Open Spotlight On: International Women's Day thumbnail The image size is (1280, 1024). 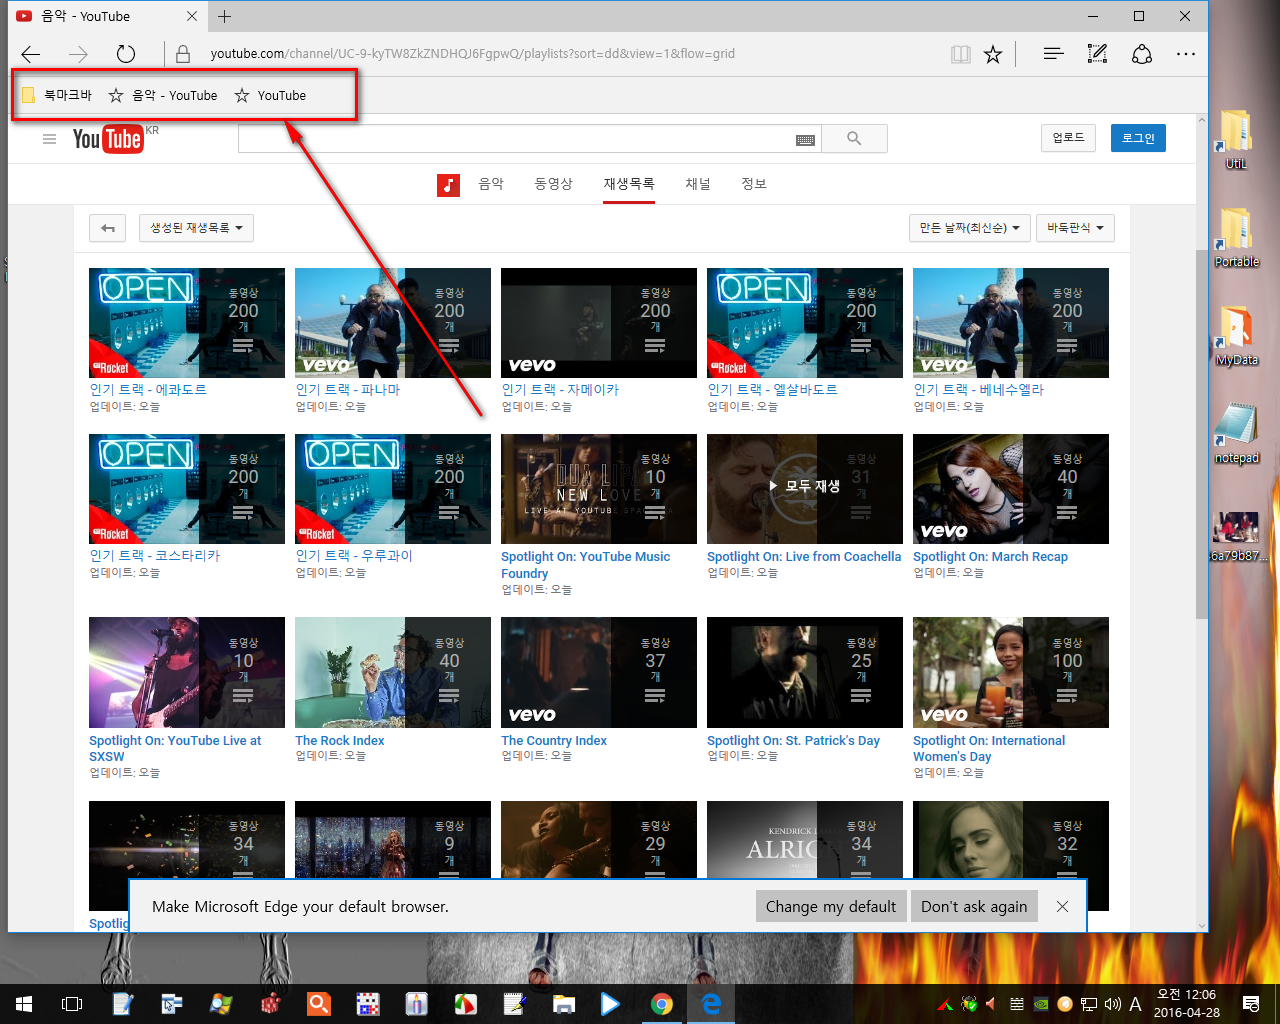click(x=1011, y=672)
